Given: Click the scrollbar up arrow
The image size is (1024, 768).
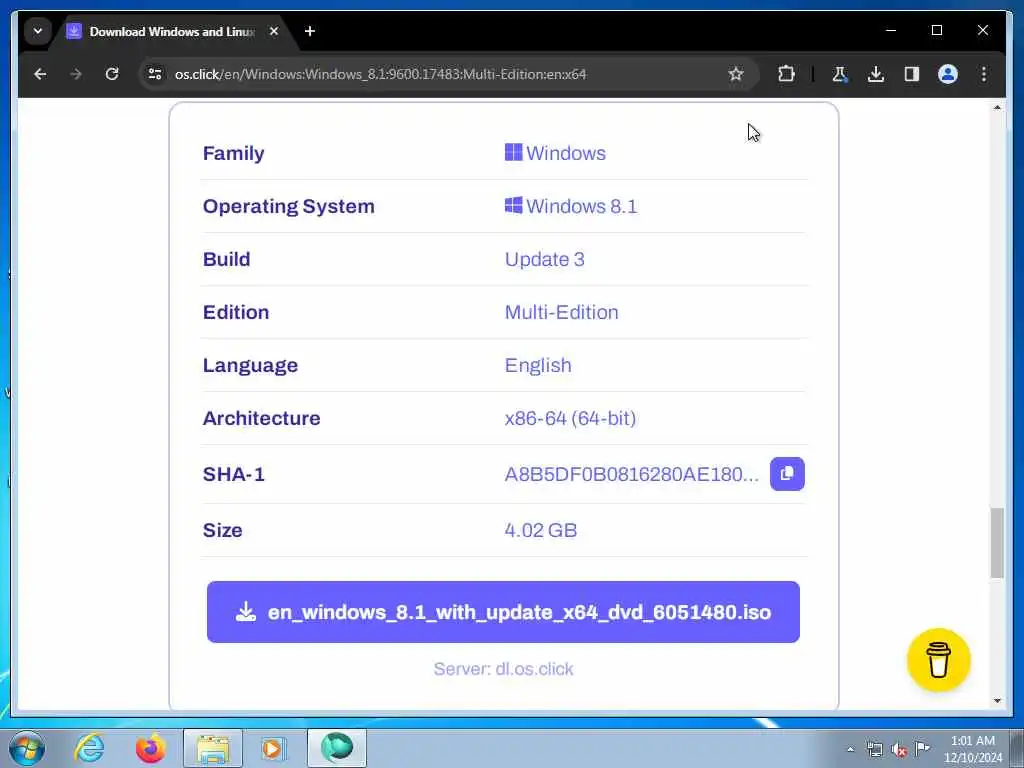Looking at the screenshot, I should pos(997,107).
